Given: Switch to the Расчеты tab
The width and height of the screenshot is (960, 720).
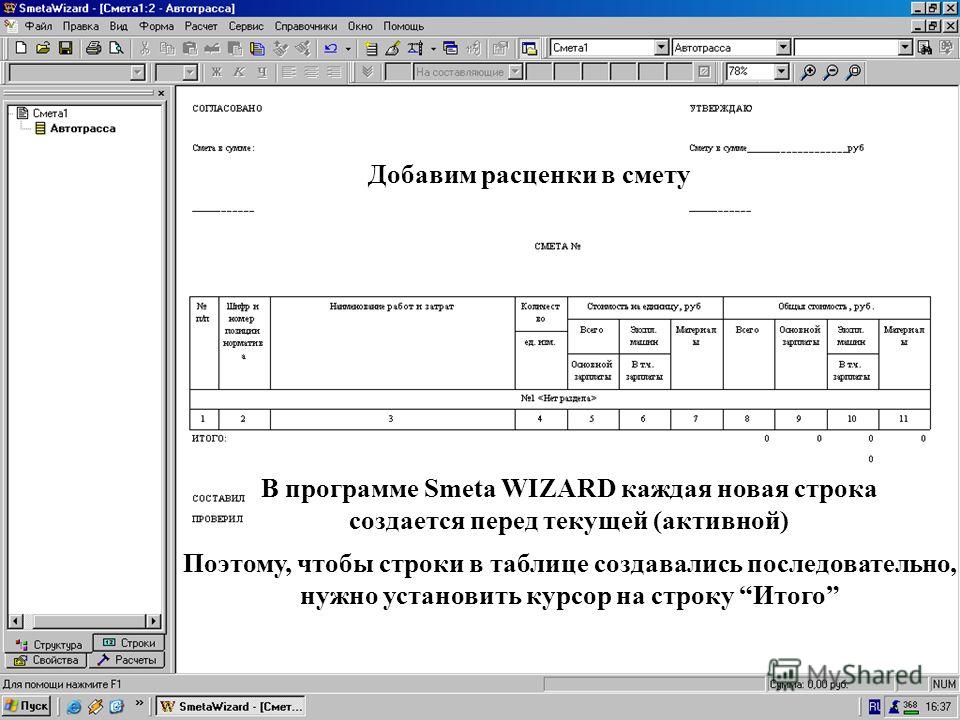Looking at the screenshot, I should click(127, 660).
